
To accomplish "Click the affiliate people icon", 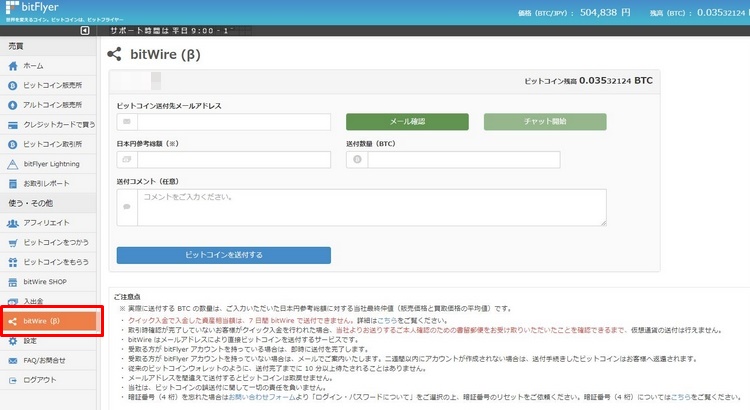I will pyautogui.click(x=13, y=223).
